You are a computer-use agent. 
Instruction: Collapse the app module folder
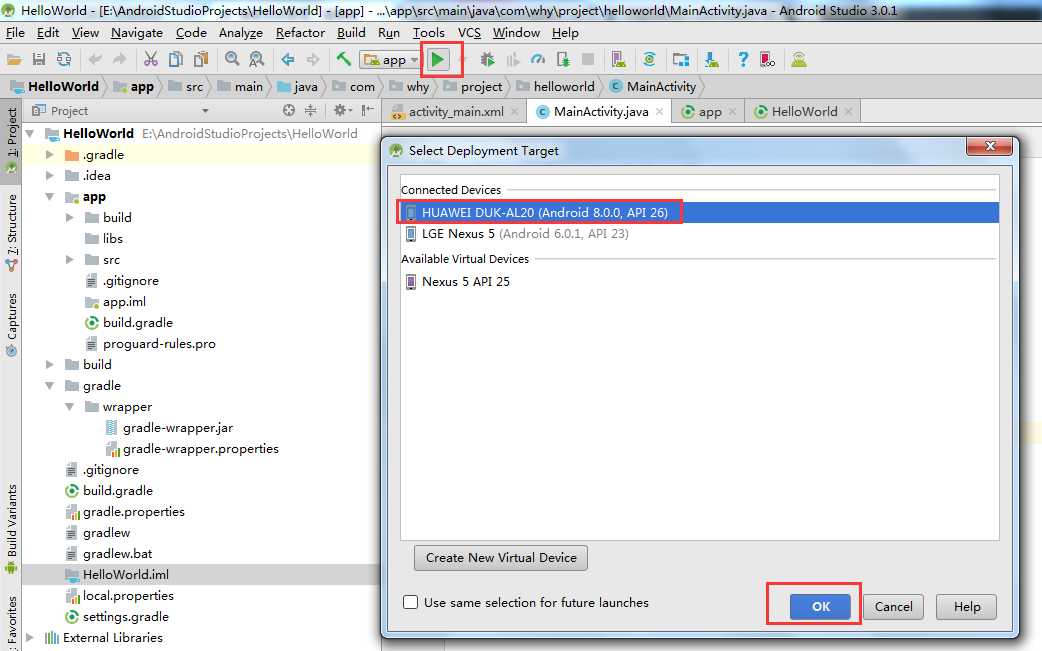tap(50, 197)
